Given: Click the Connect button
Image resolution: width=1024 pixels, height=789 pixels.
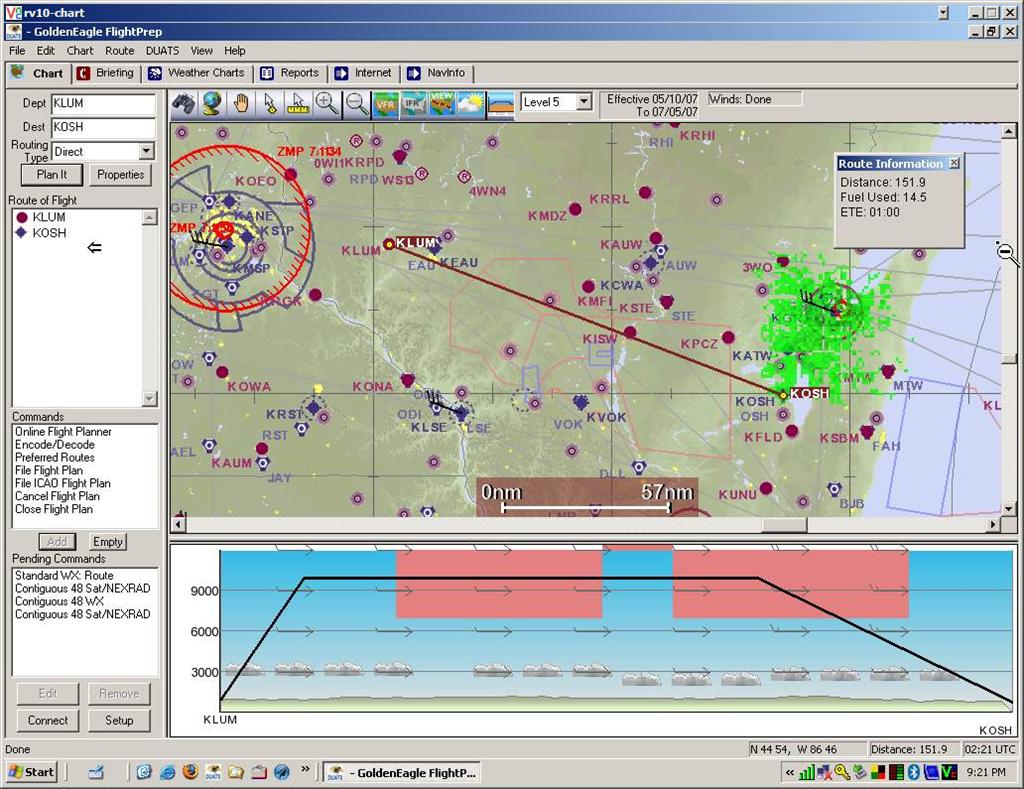Looking at the screenshot, I should click(x=47, y=720).
